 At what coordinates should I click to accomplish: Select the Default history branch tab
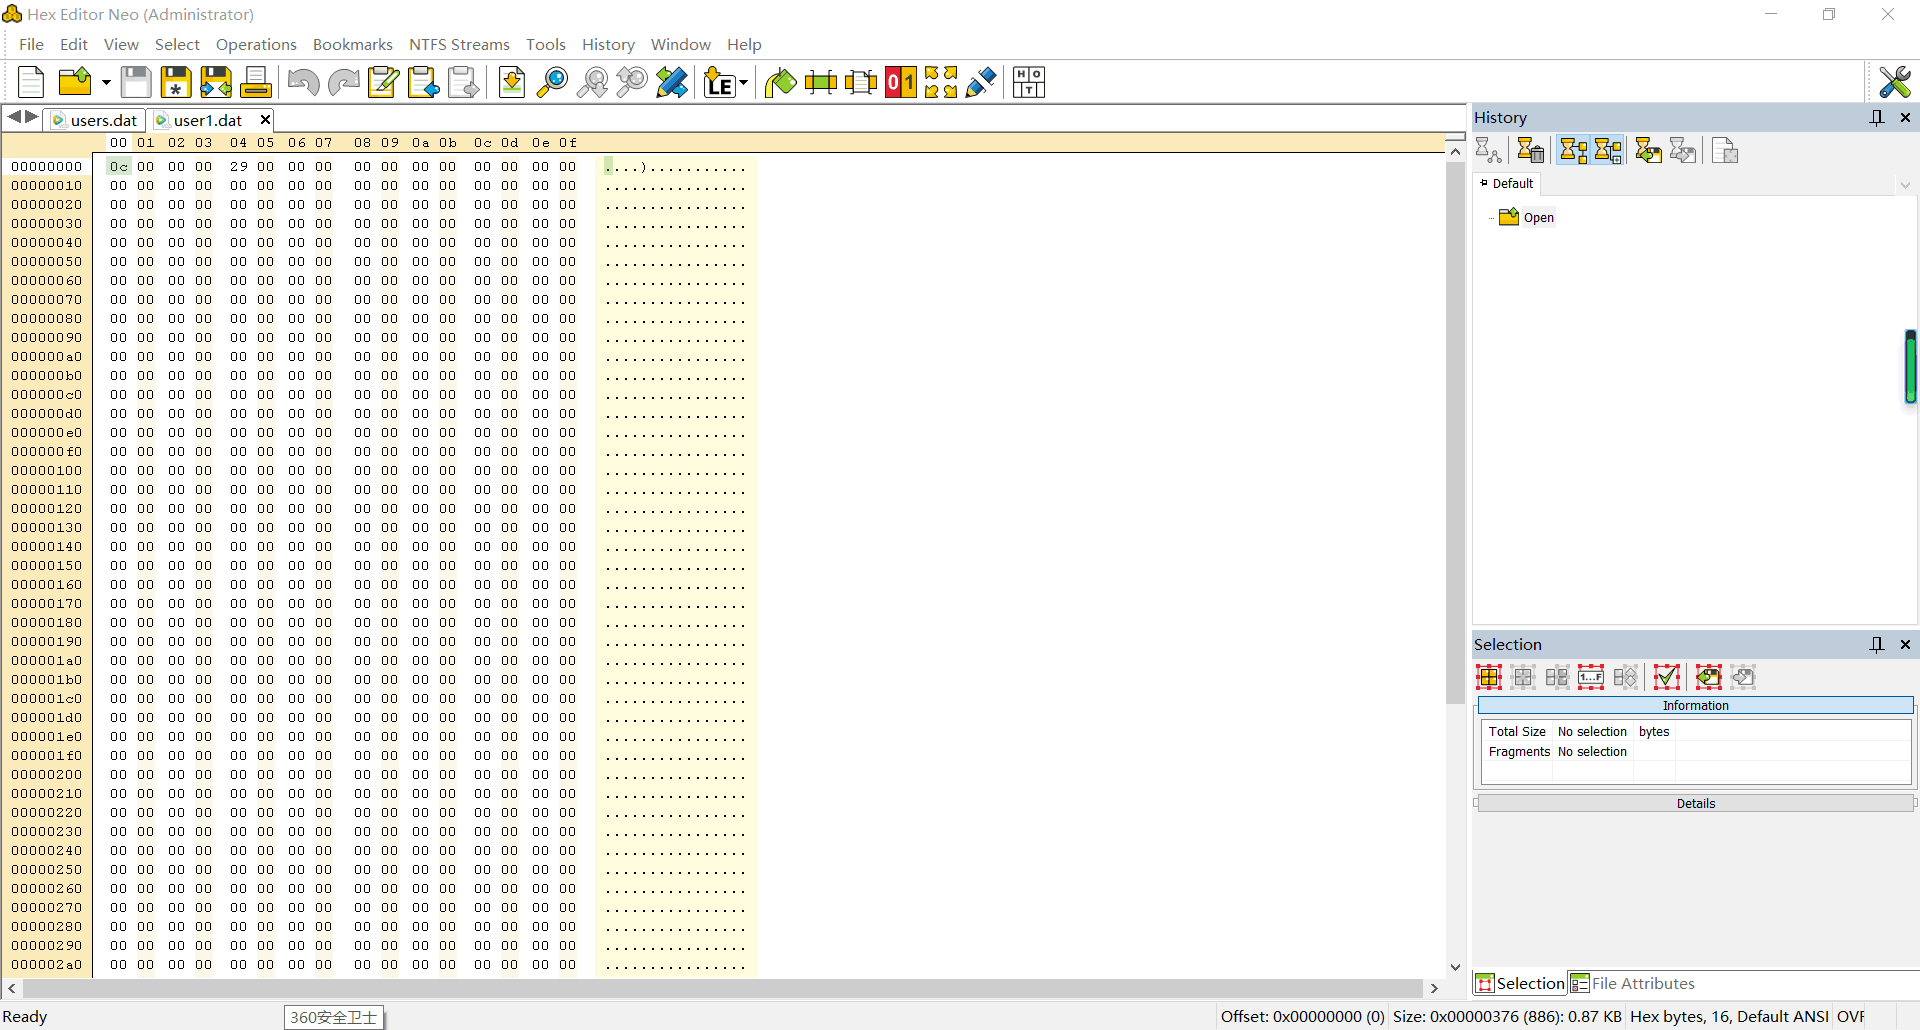tap(1507, 184)
